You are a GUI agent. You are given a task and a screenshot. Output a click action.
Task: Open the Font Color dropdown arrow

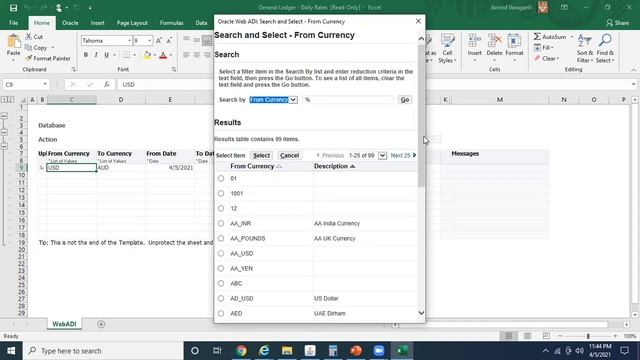pyautogui.click(x=171, y=55)
